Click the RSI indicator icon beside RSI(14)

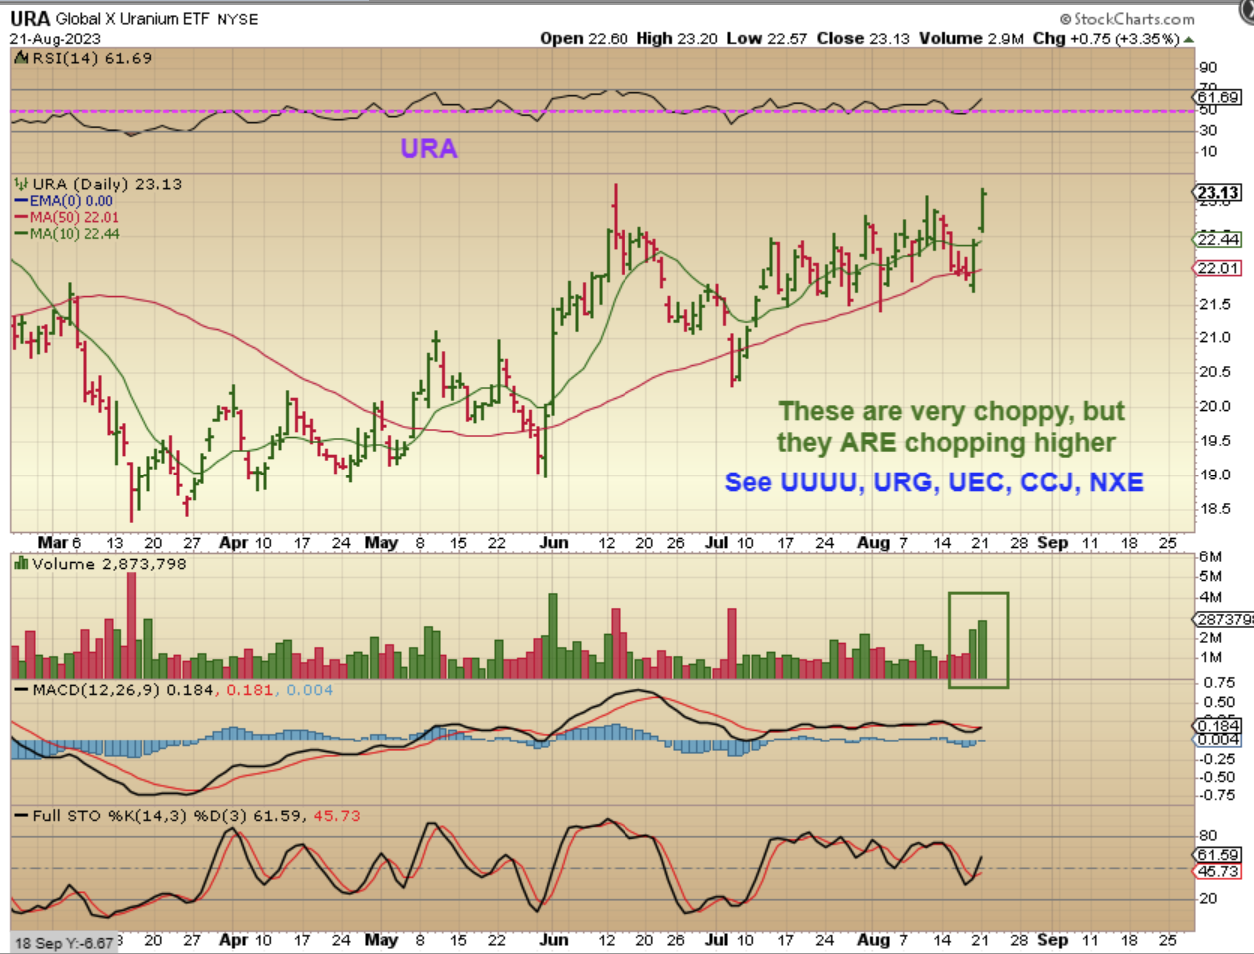pos(21,58)
